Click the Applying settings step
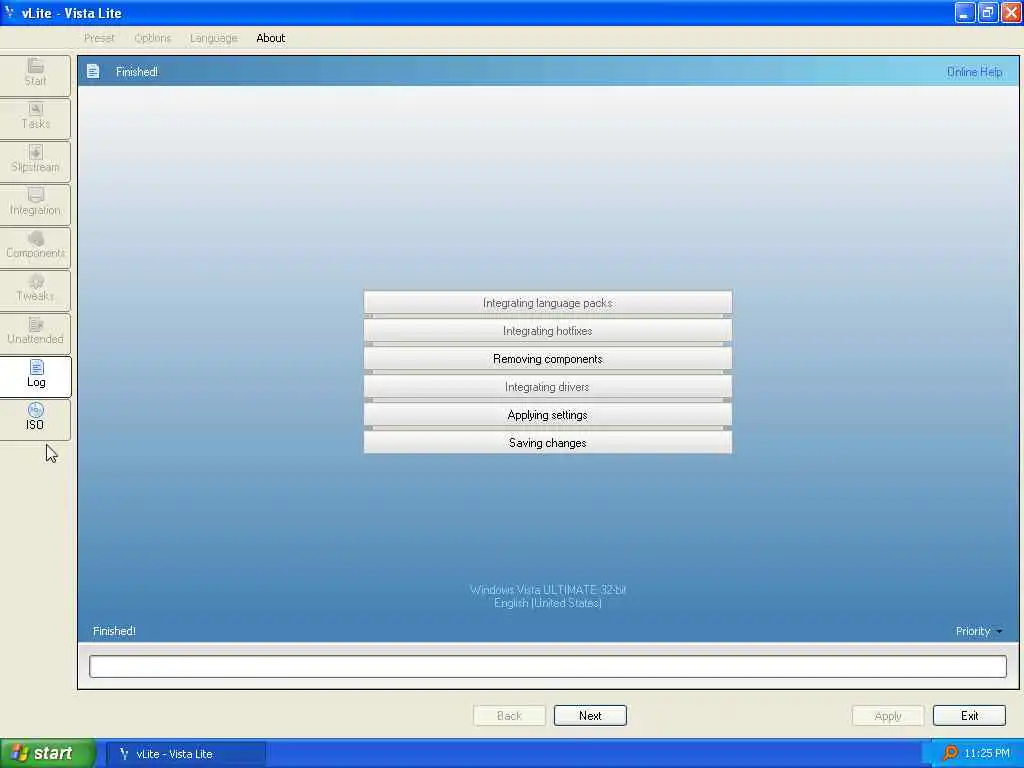This screenshot has height=768, width=1024. [x=547, y=415]
